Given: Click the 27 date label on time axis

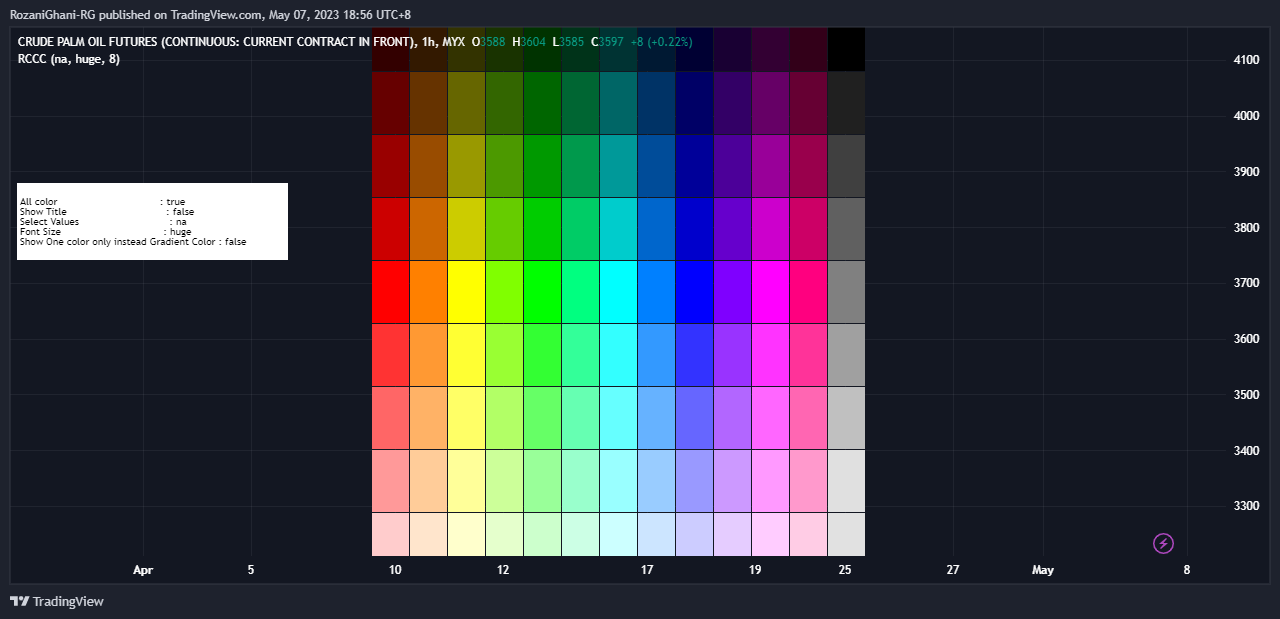Looking at the screenshot, I should point(953,570).
